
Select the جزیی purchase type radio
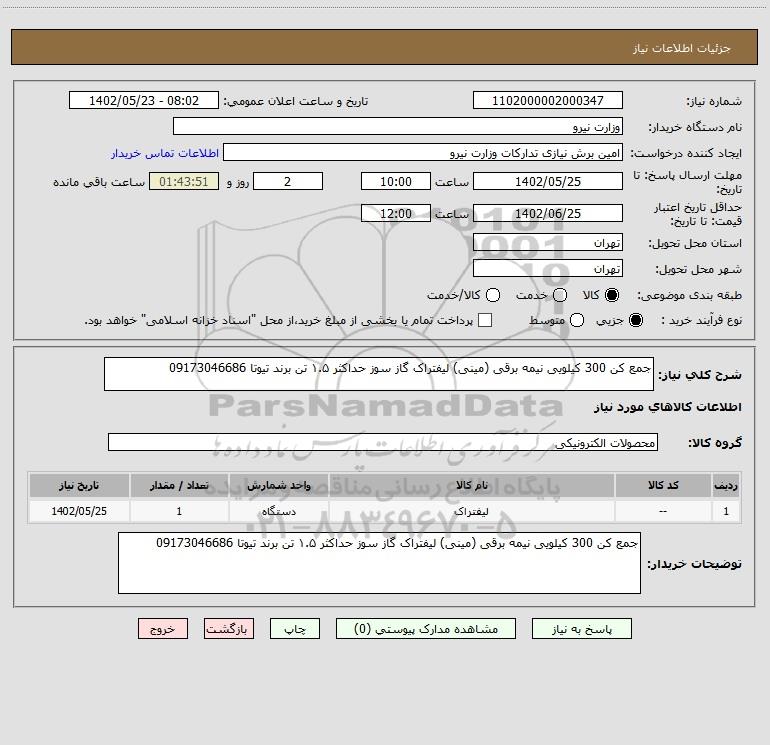tap(635, 320)
